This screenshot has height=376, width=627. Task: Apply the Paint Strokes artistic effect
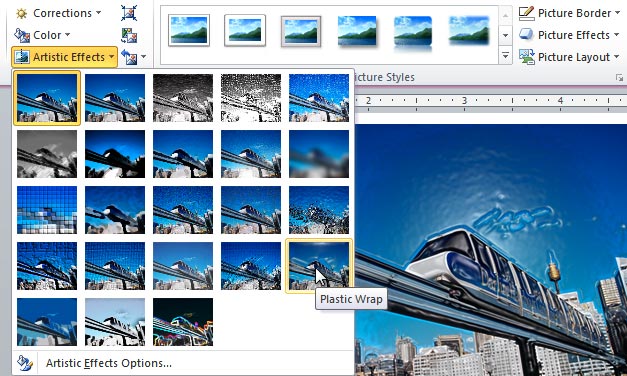pos(115,154)
